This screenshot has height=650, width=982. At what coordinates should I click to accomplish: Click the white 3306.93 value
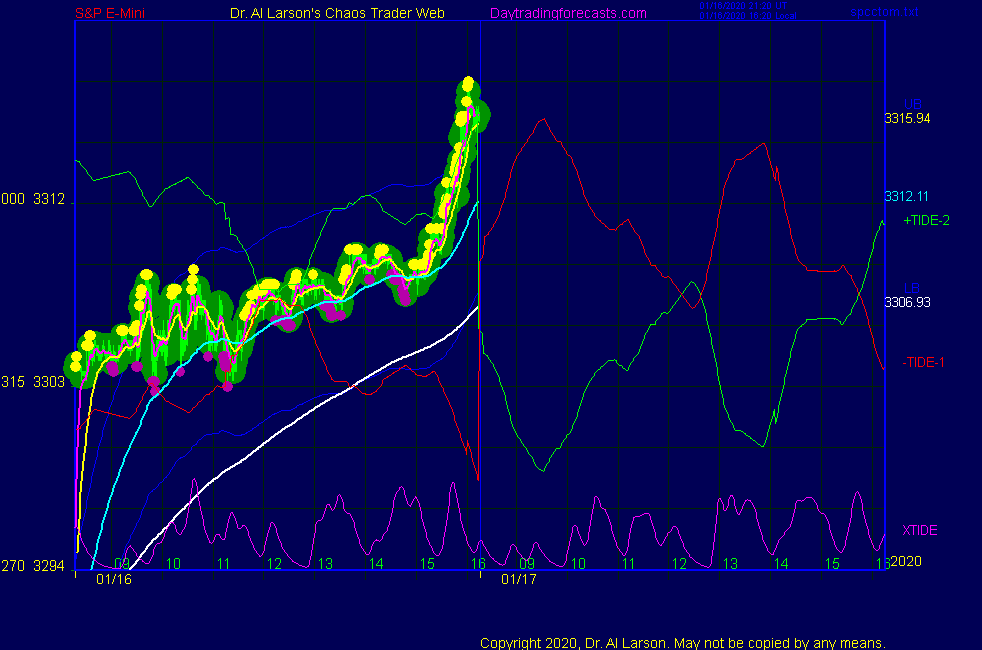coord(907,302)
